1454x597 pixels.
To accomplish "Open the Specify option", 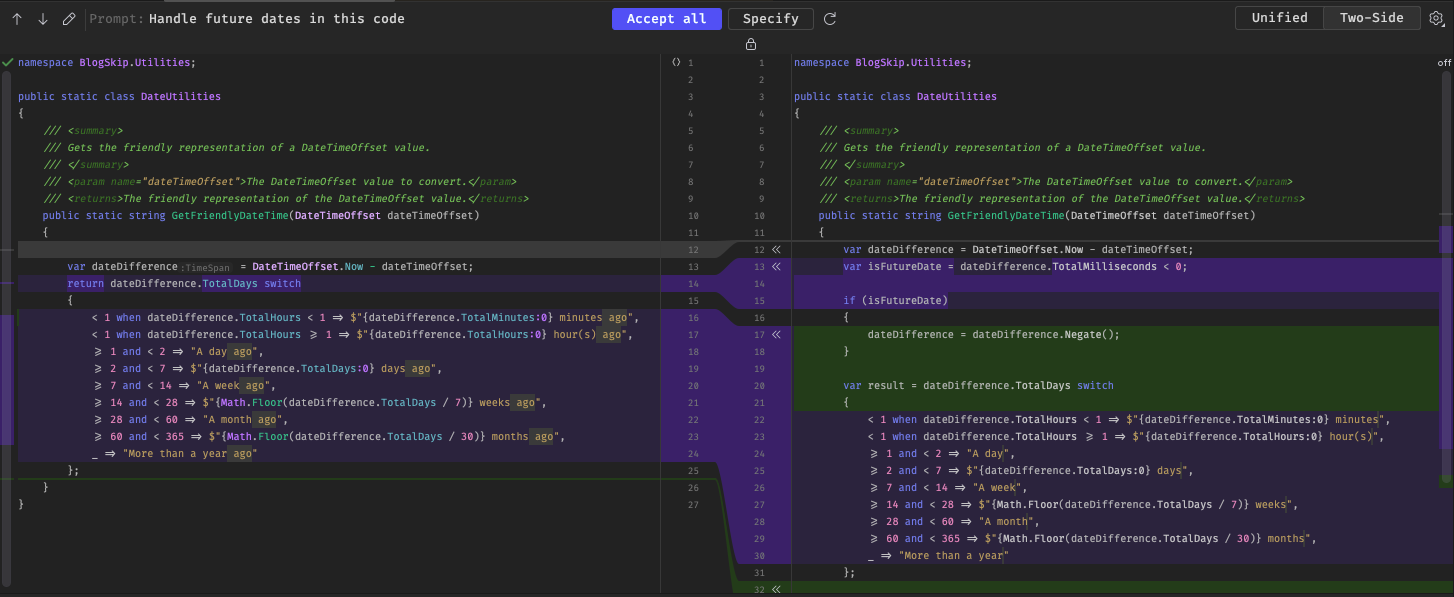I will tap(770, 18).
